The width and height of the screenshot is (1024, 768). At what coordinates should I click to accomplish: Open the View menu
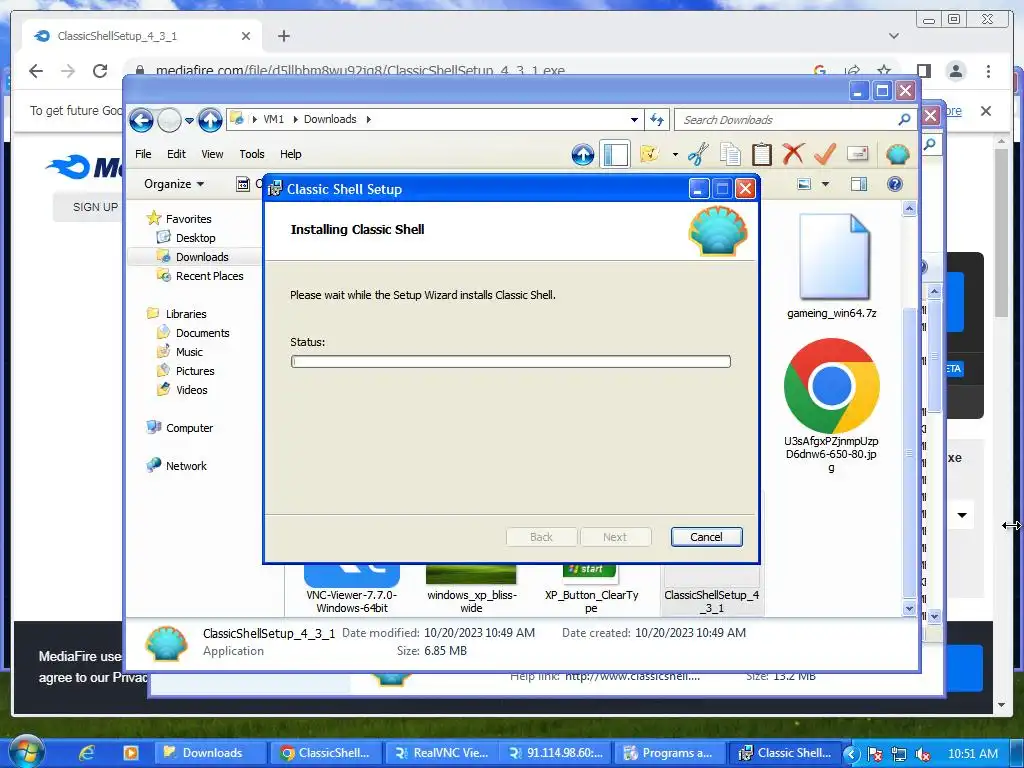(x=212, y=154)
